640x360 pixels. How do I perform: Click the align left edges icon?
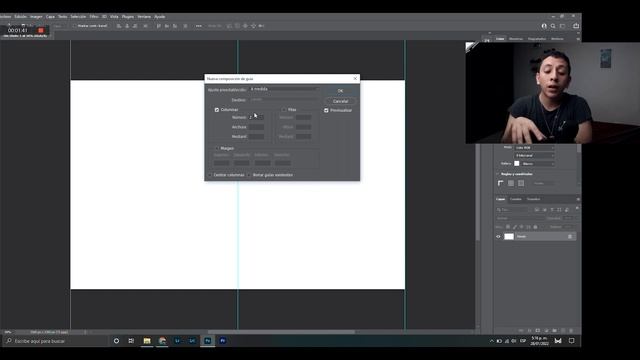pyautogui.click(x=119, y=26)
